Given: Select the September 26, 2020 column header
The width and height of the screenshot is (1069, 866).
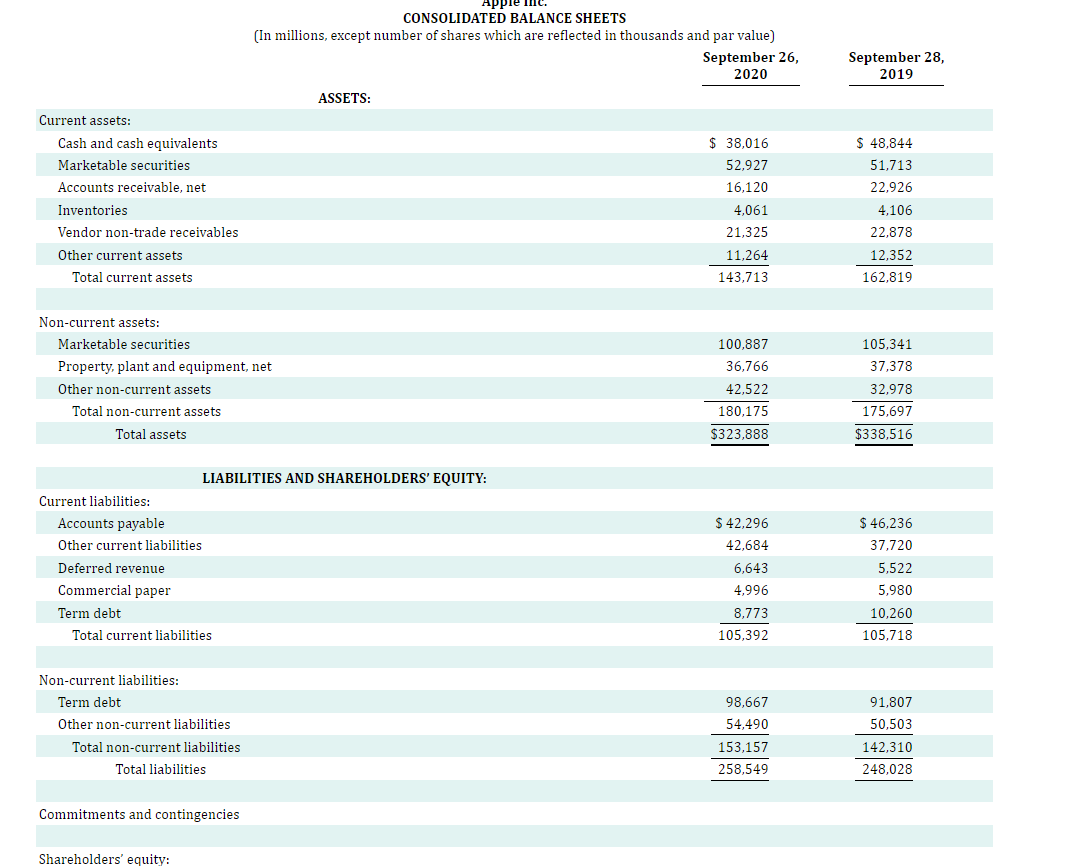Looking at the screenshot, I should (x=750, y=65).
